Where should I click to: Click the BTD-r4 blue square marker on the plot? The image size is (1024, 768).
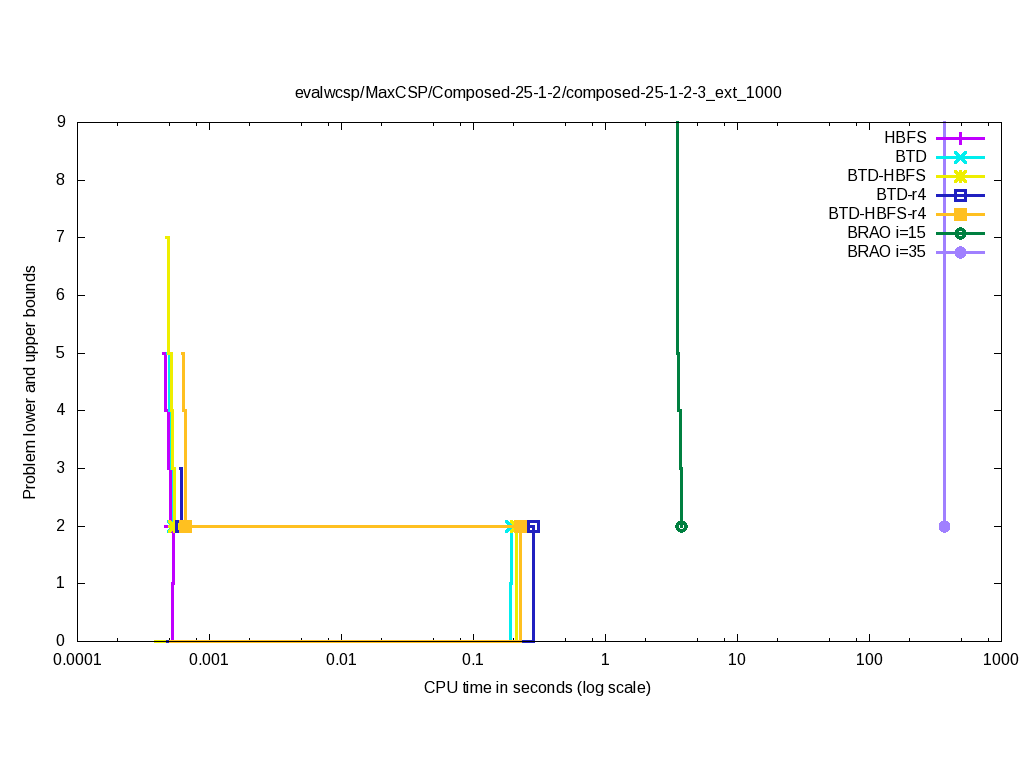[533, 526]
